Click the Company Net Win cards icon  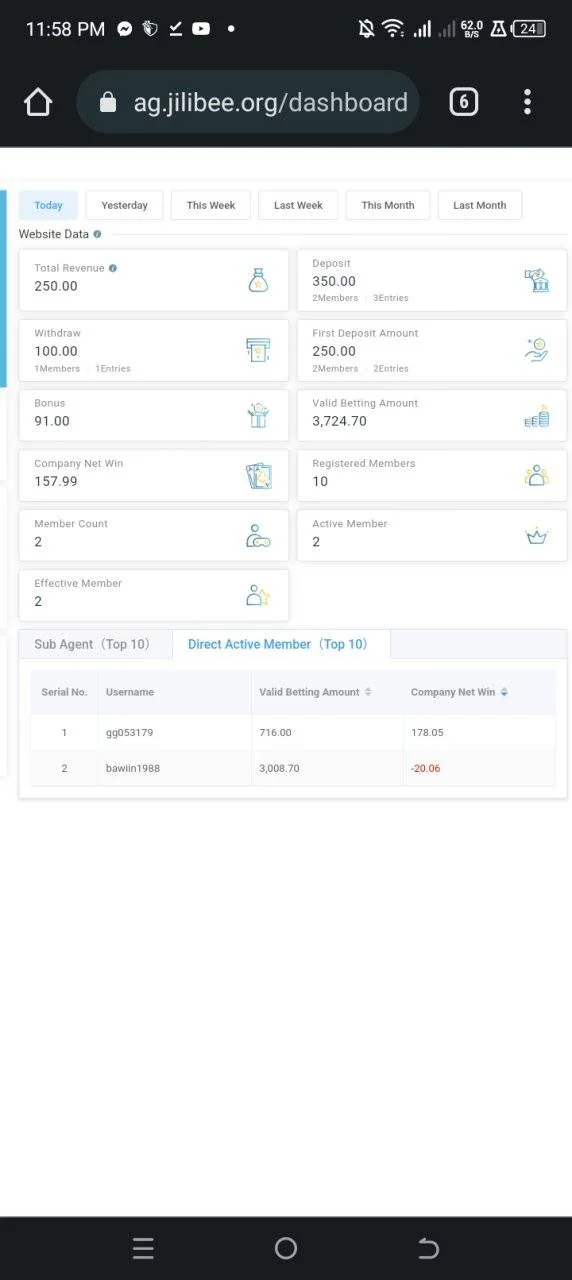coord(259,476)
